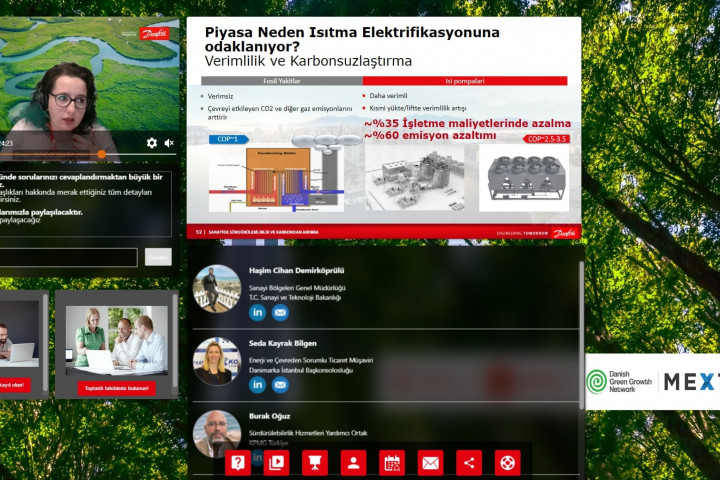Click the 'Danimarka İstanbul Başkonsolosluğu' text
The width and height of the screenshot is (720, 480).
pyautogui.click(x=301, y=370)
